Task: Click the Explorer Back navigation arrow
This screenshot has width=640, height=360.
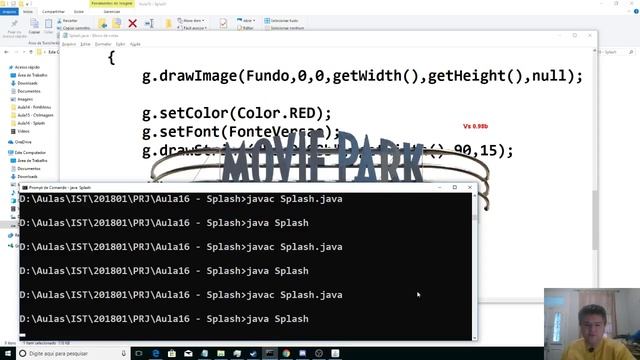Action: (x=6, y=52)
